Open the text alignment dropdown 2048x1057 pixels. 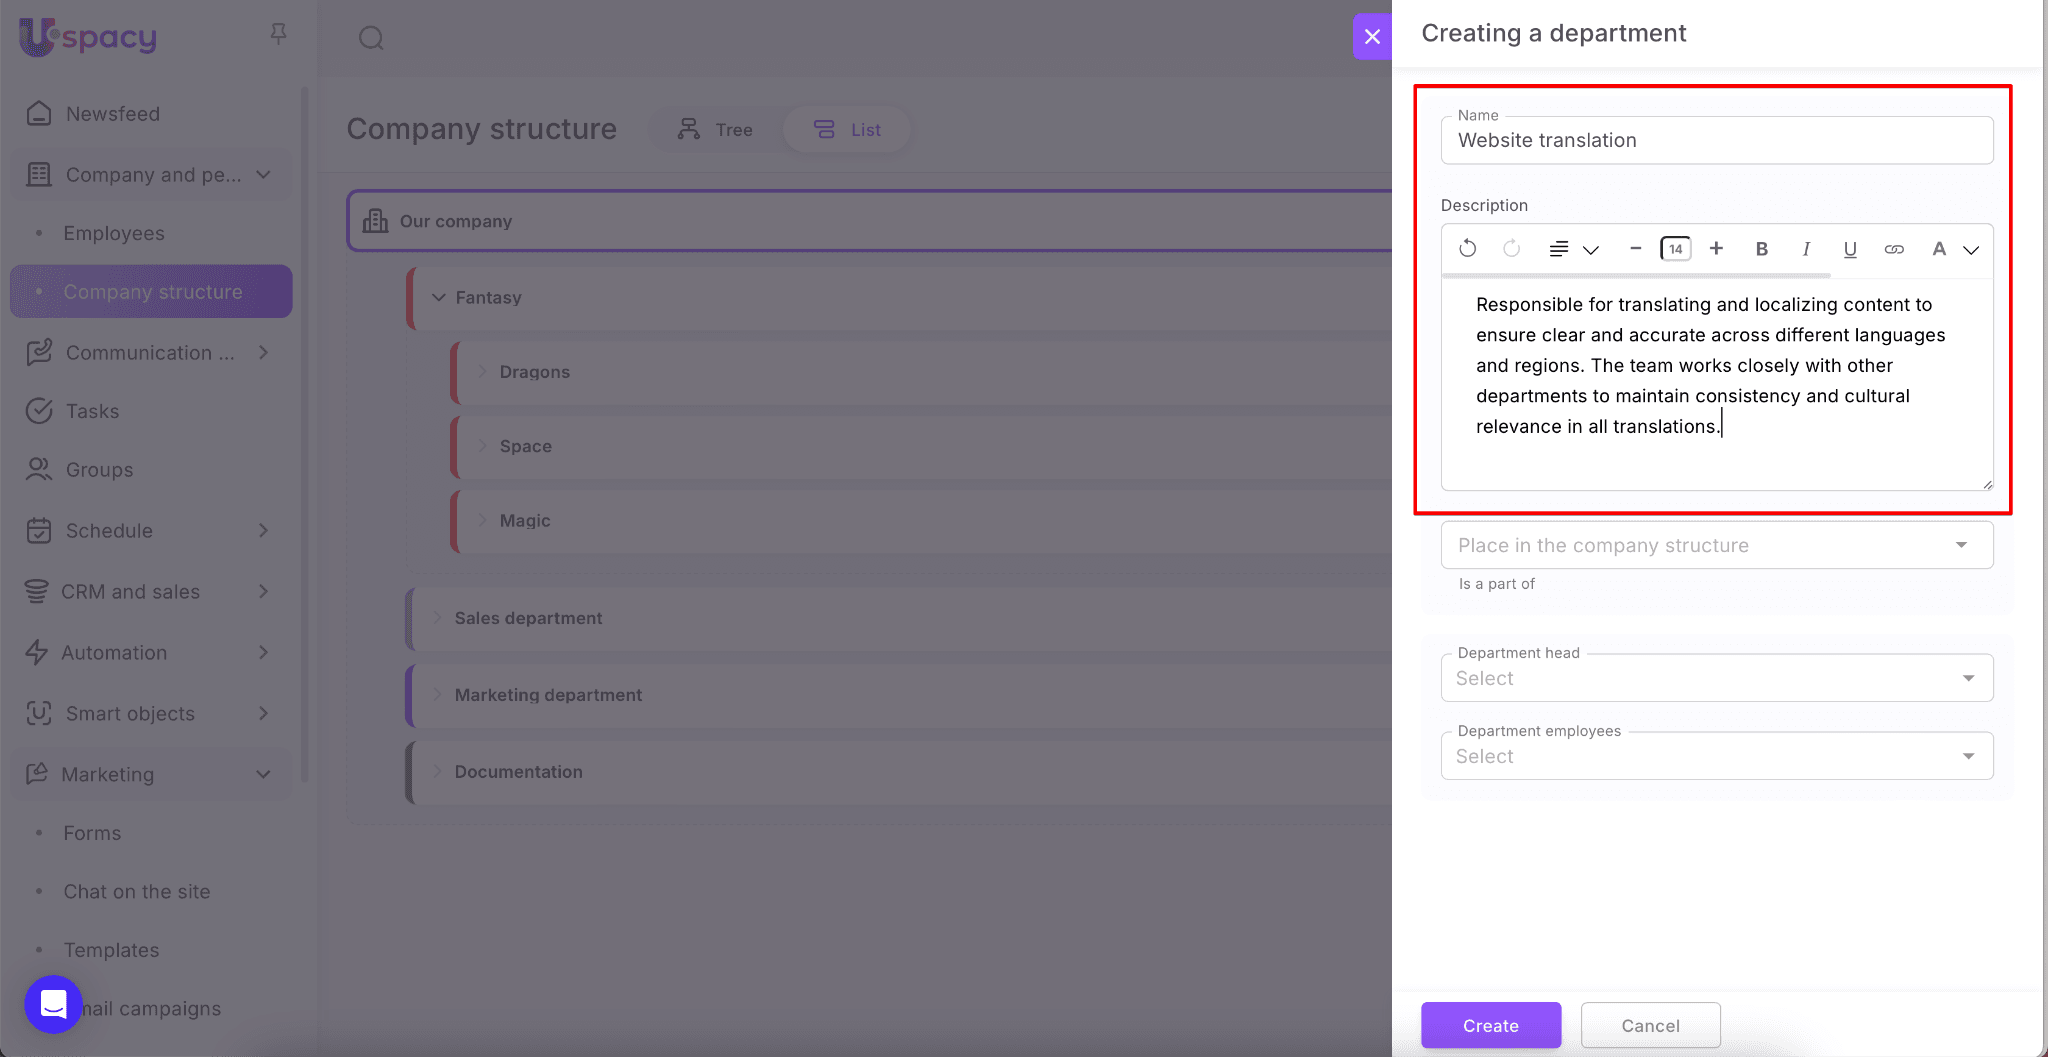(1573, 249)
